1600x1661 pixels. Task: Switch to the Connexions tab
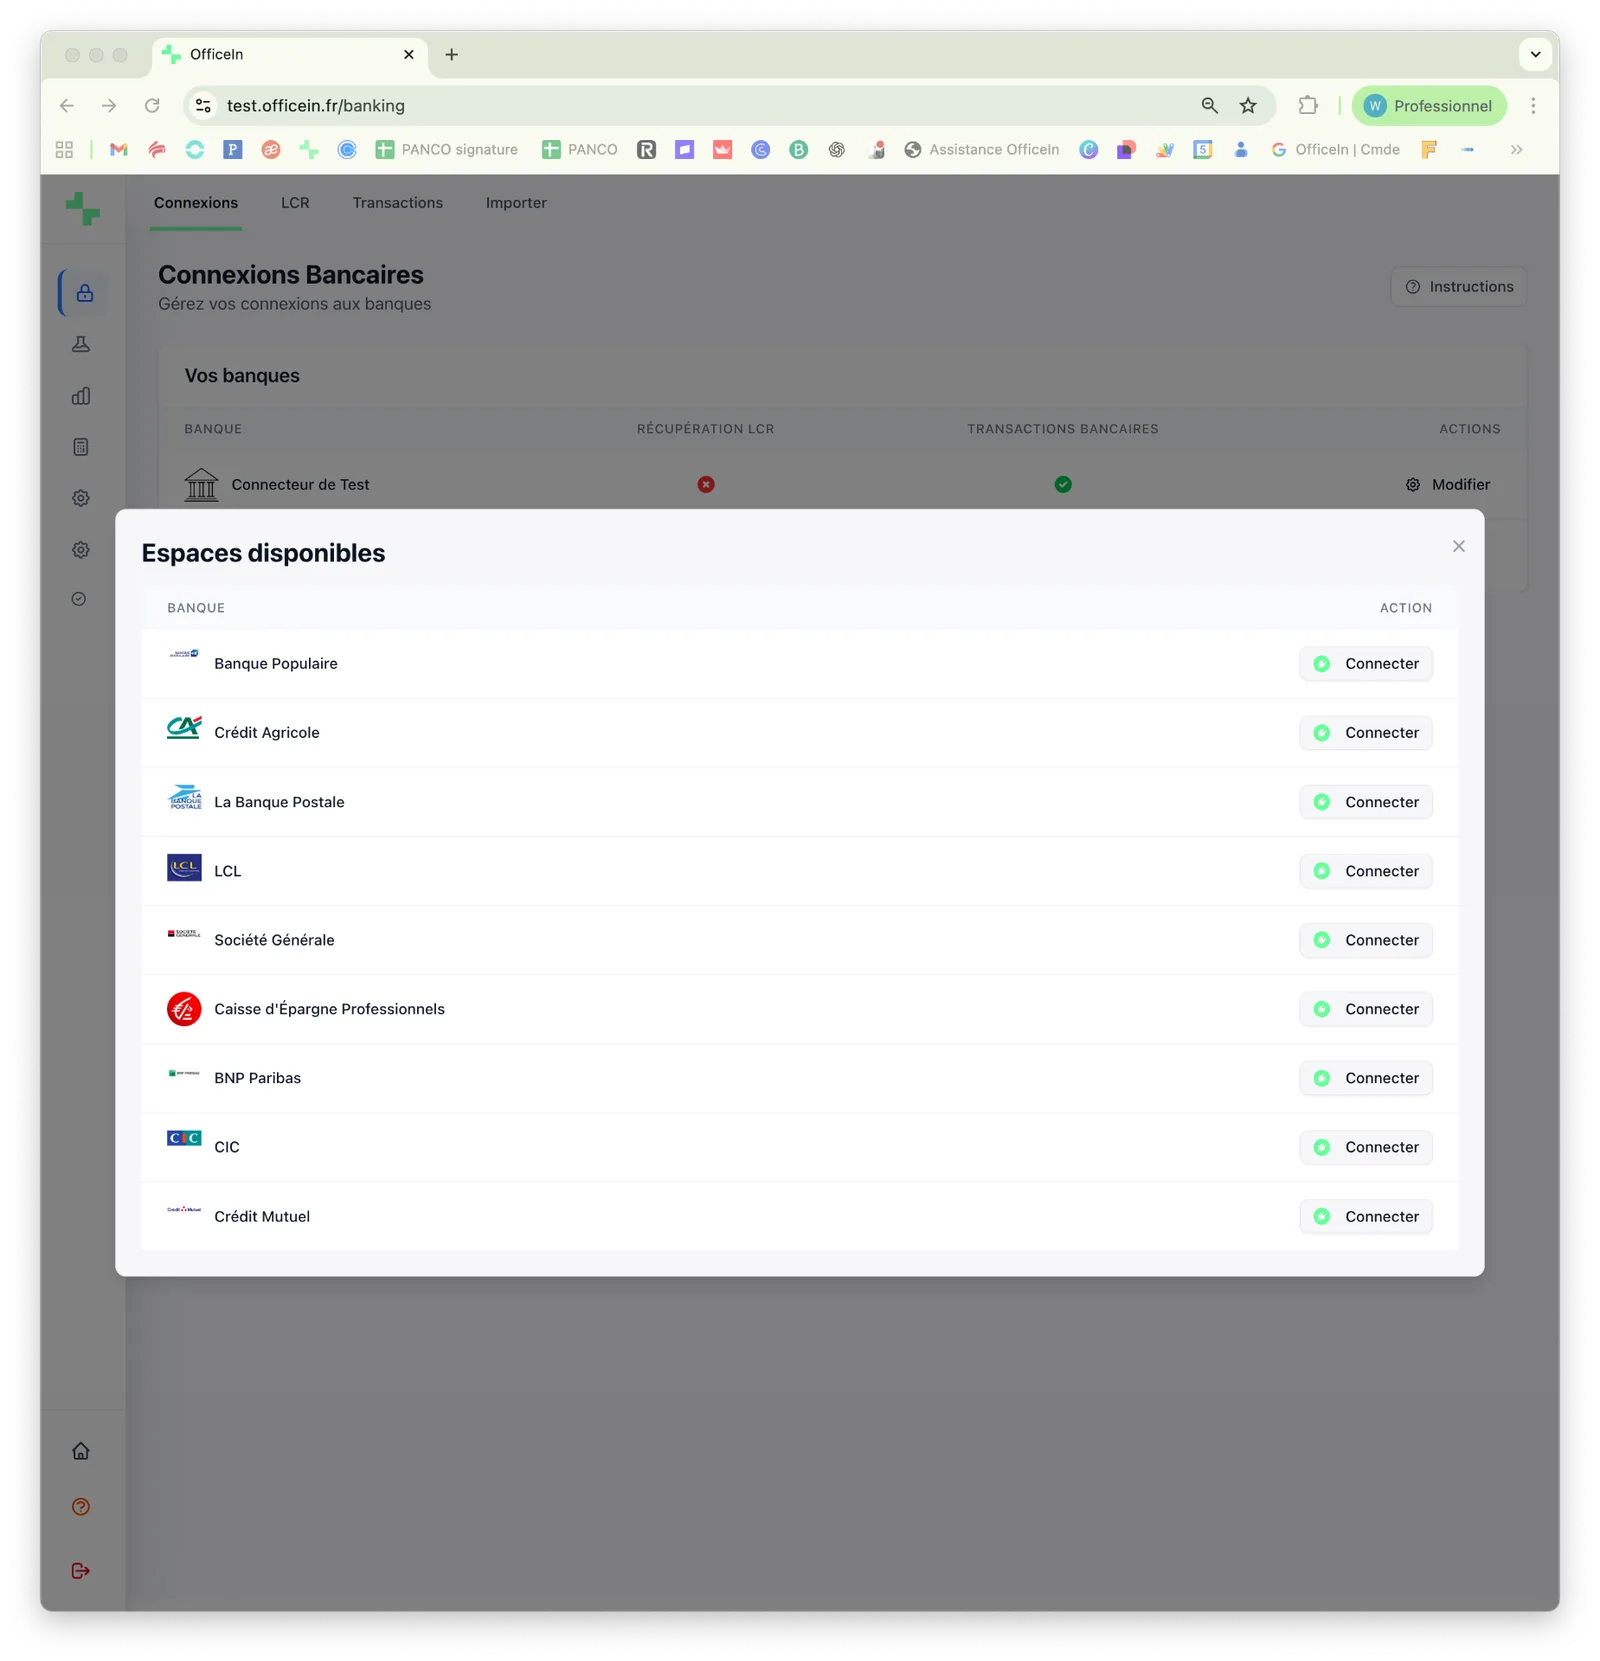[x=196, y=203]
